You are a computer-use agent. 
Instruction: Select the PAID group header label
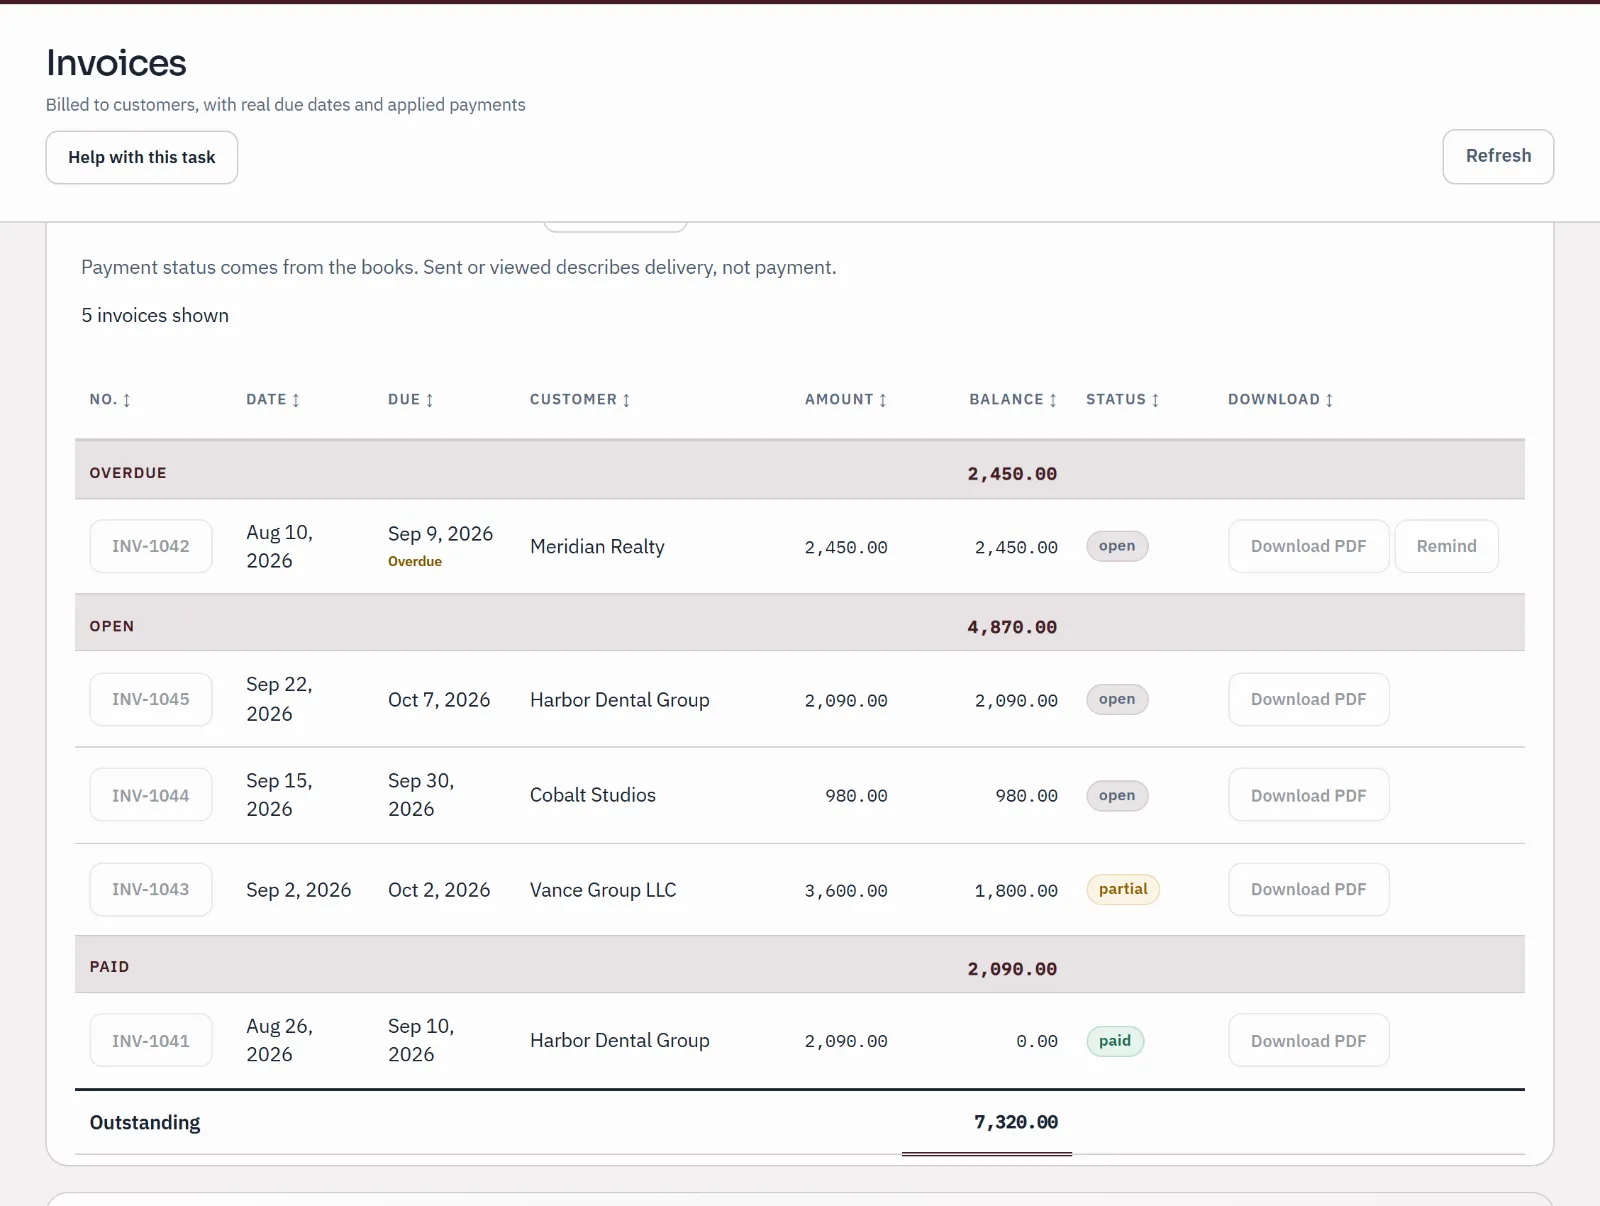109,967
